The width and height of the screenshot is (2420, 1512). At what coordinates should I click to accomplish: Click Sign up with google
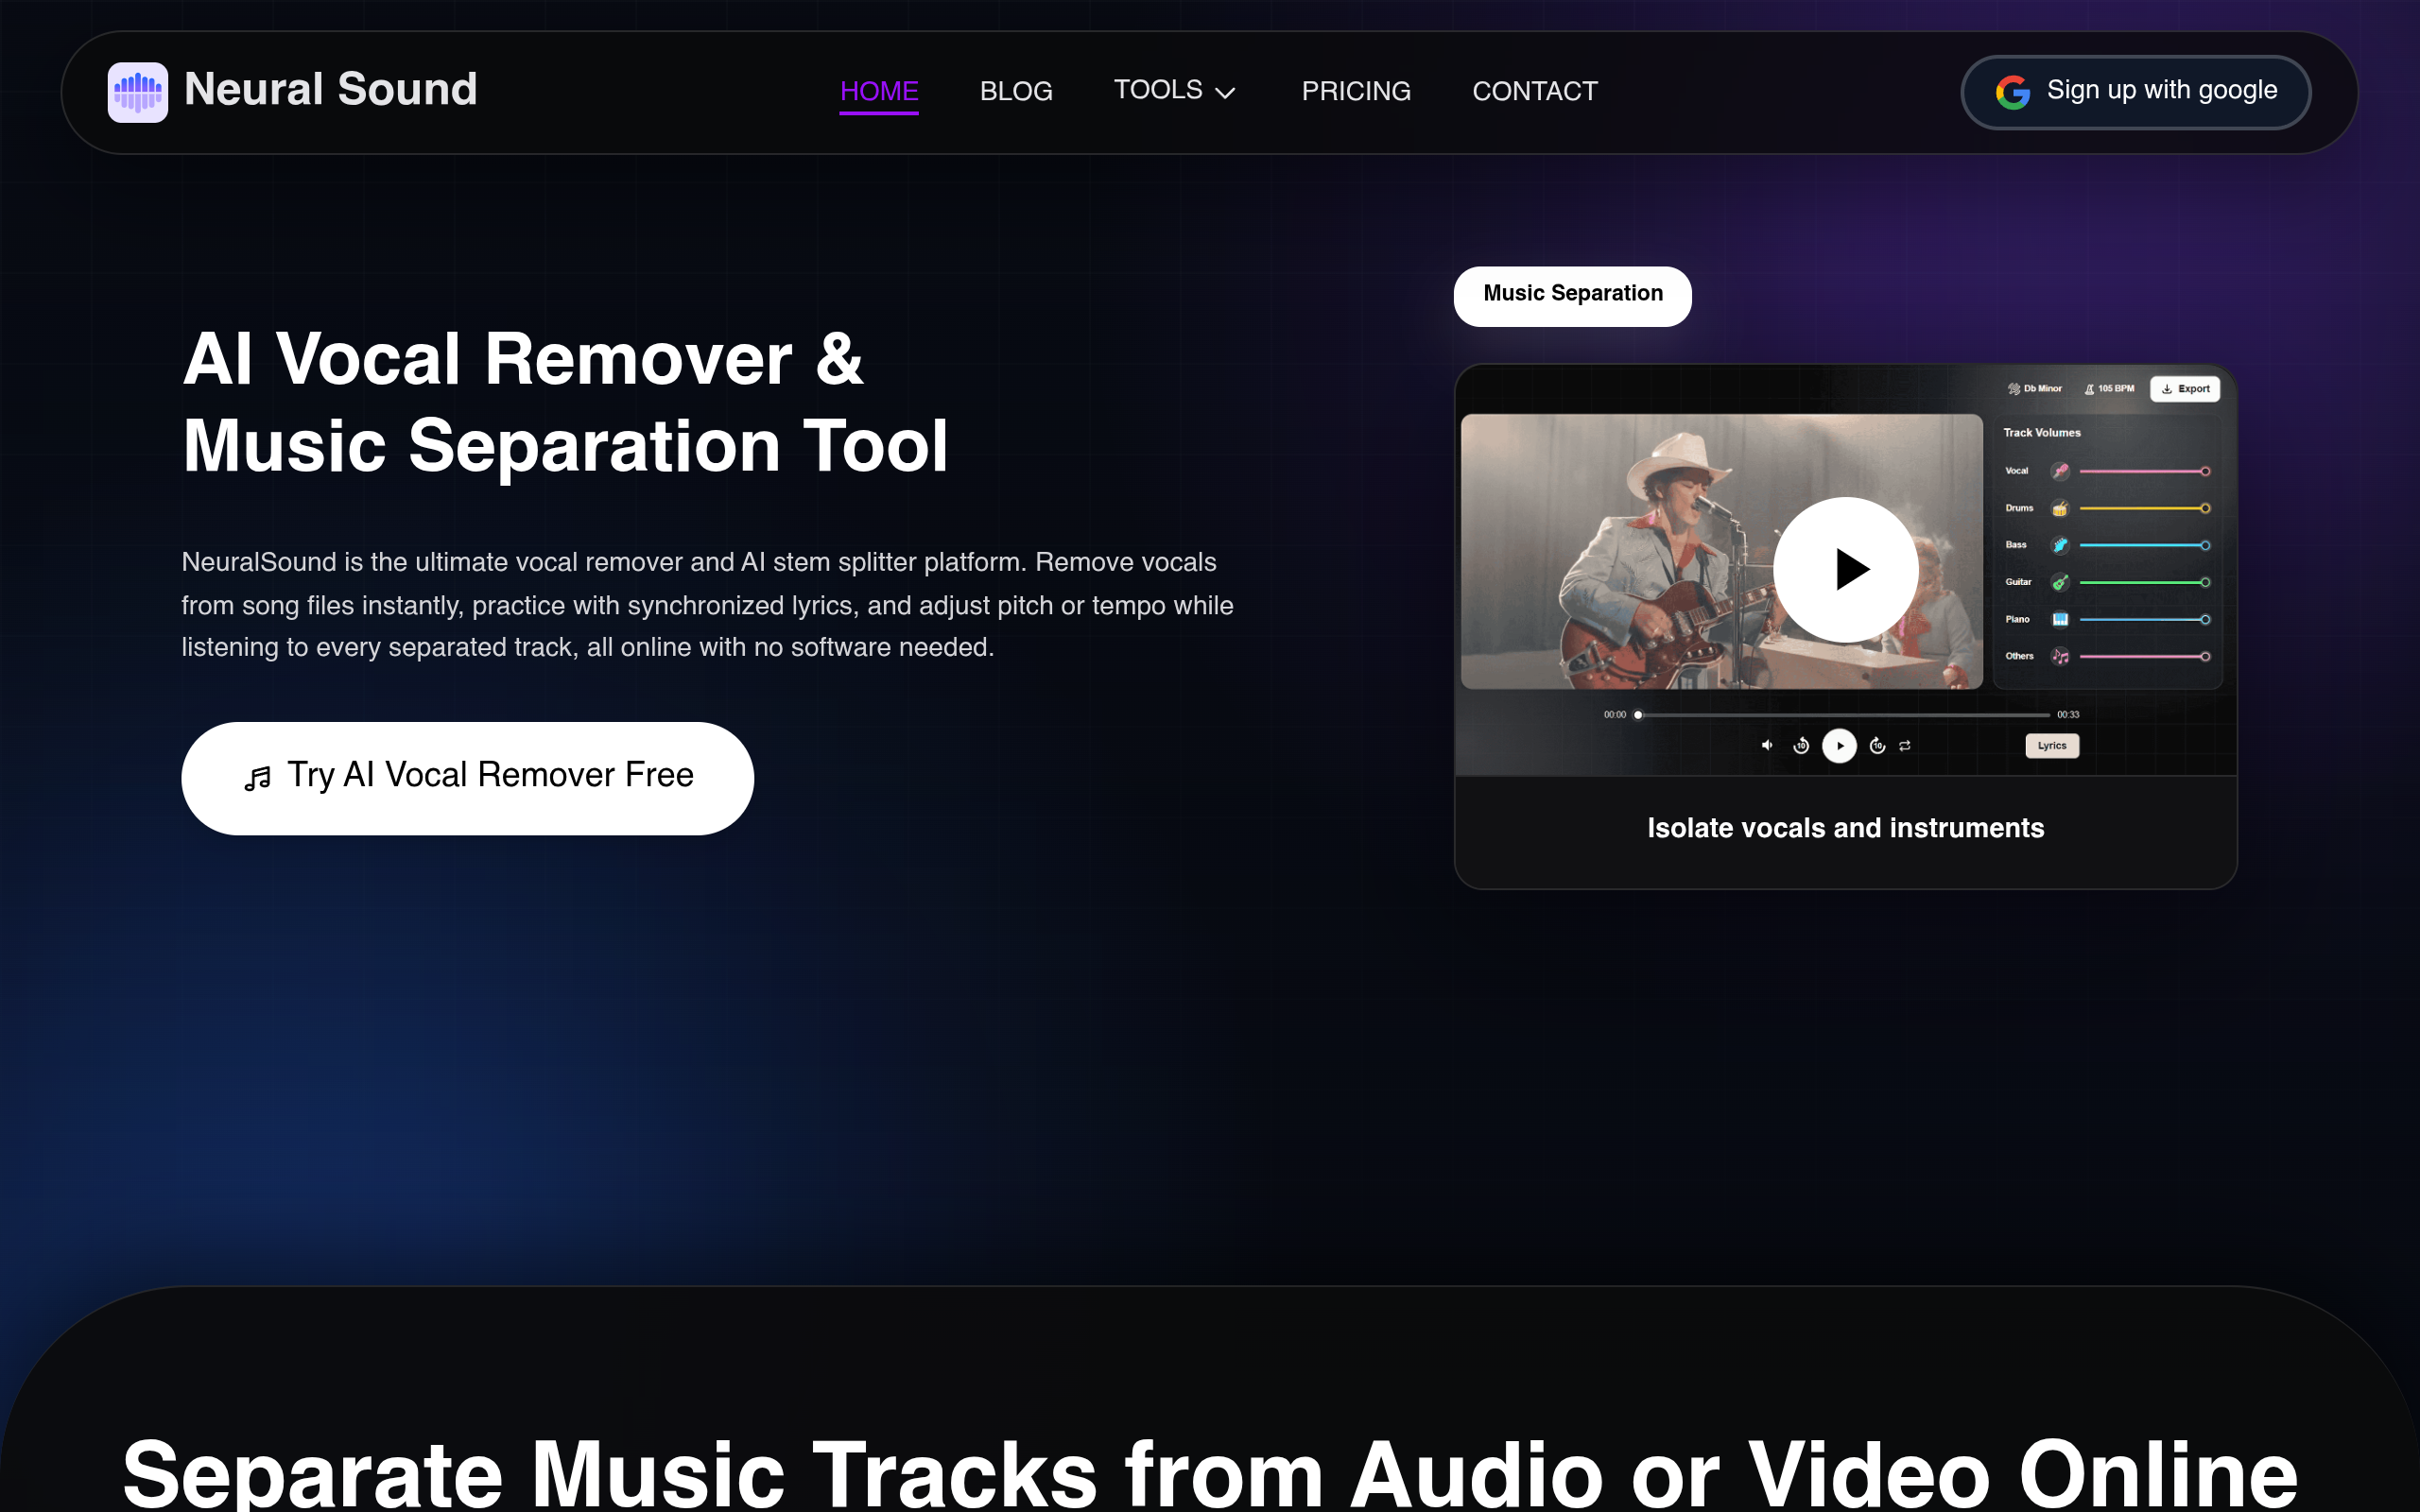coord(2135,92)
